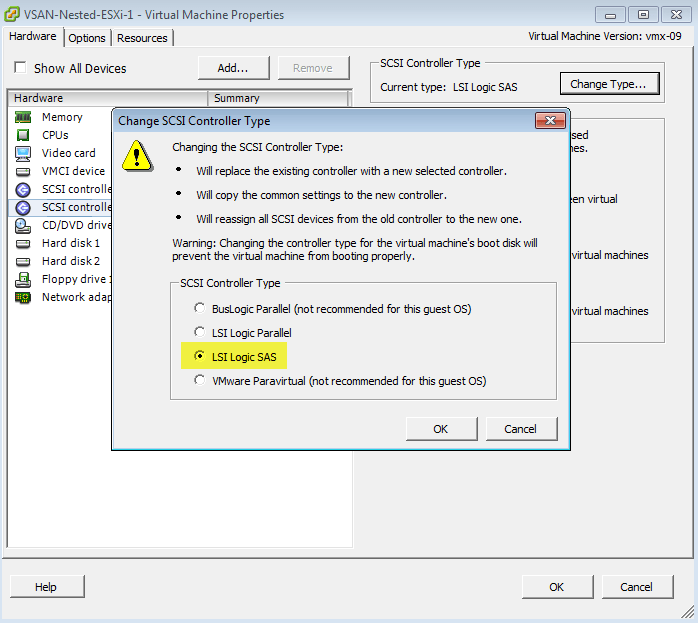Click 'Virtual Machine Version: vmx-09' text

click(x=605, y=36)
